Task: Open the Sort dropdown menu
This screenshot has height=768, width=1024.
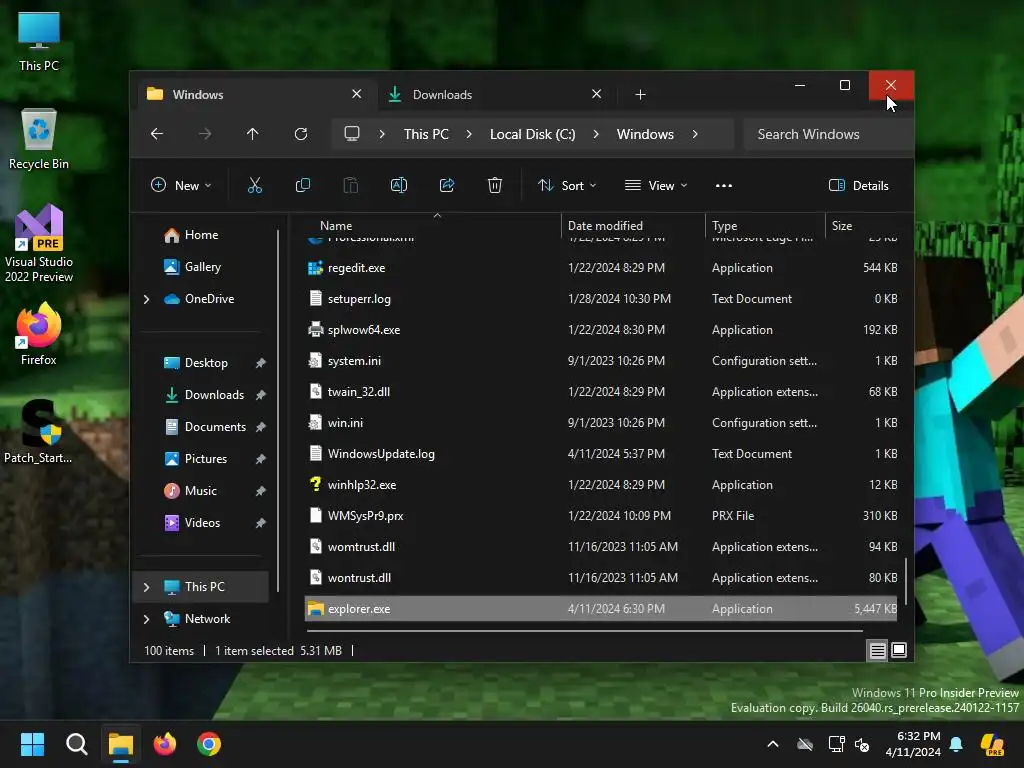Action: 567,185
